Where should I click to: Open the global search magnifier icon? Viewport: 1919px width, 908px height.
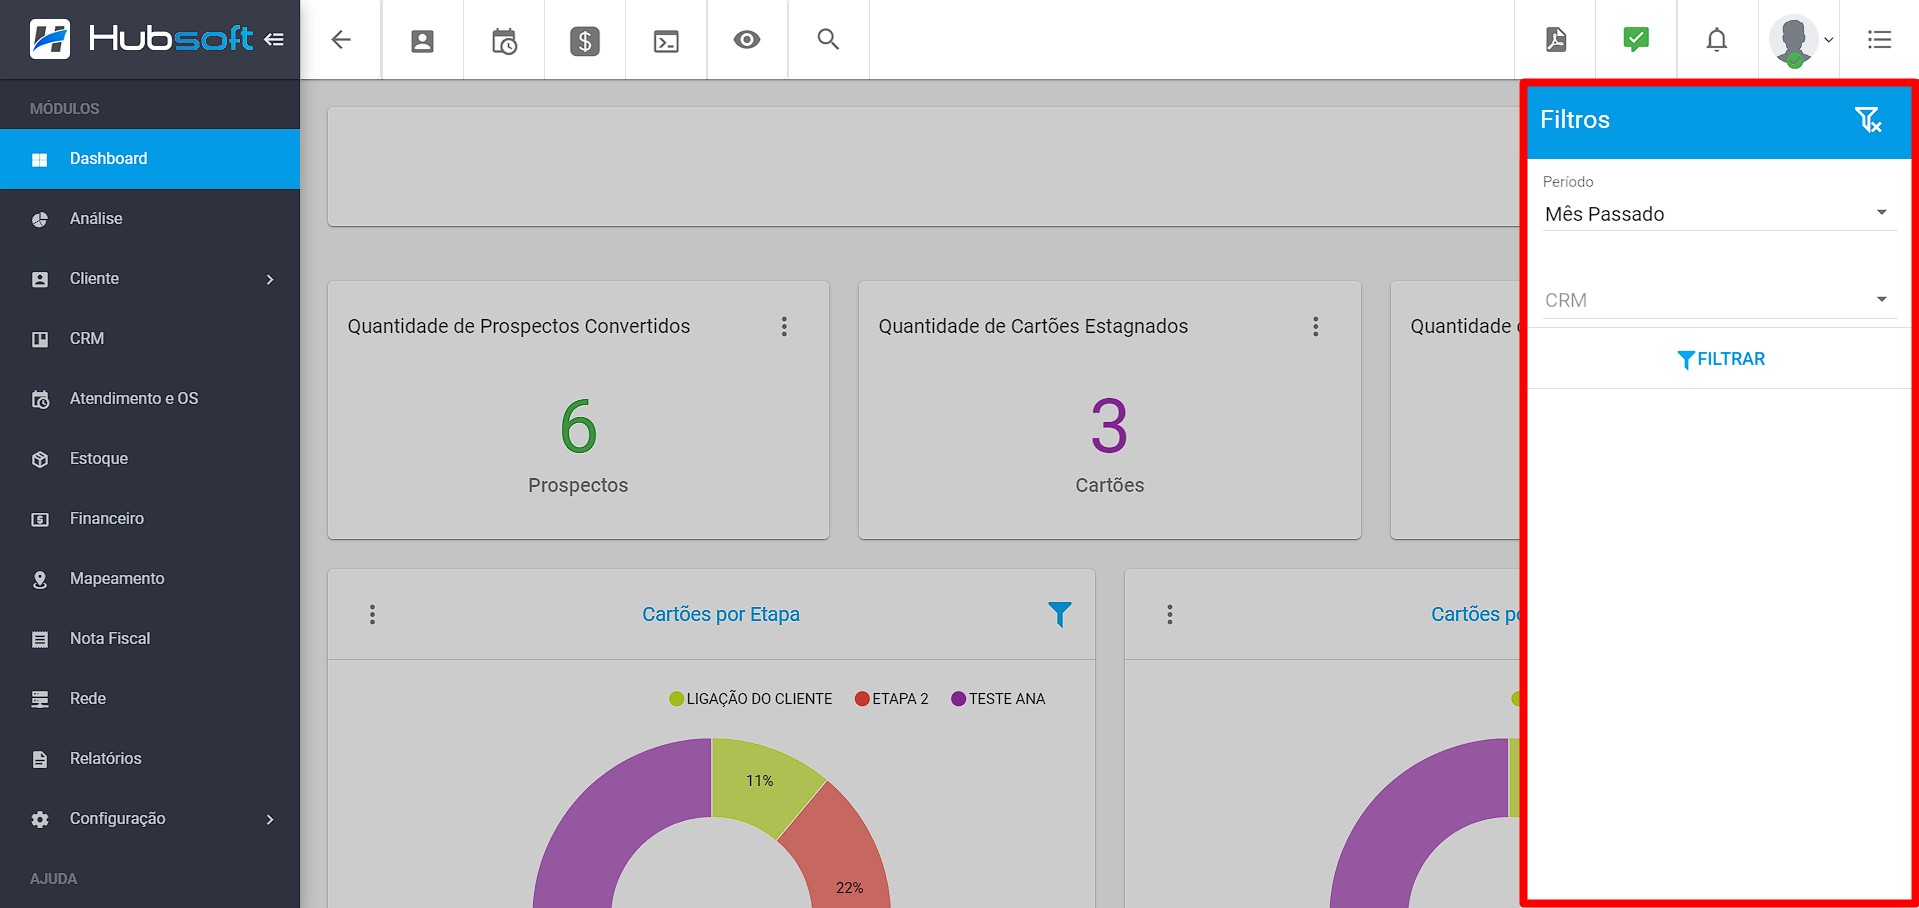pyautogui.click(x=827, y=39)
